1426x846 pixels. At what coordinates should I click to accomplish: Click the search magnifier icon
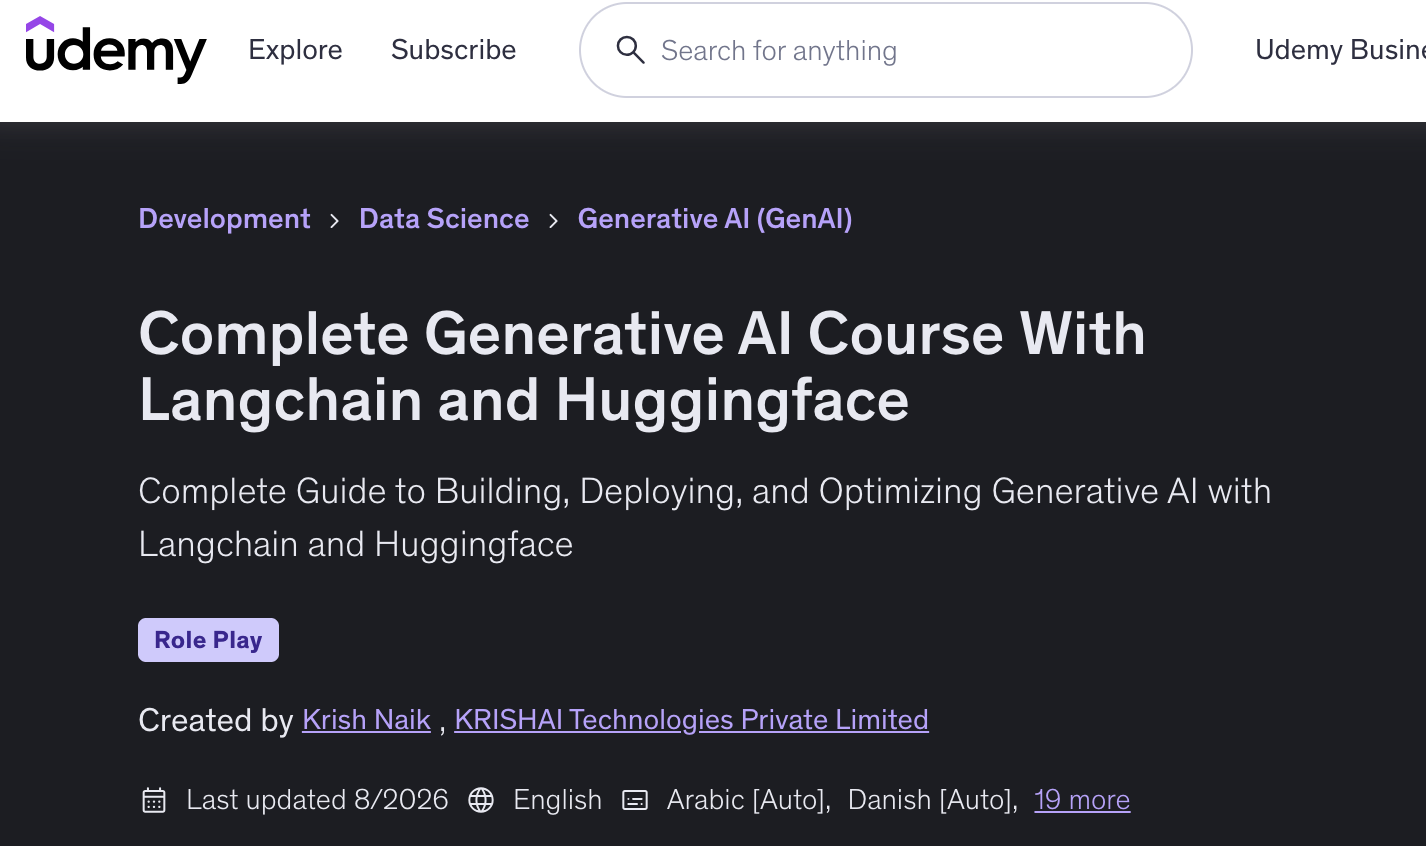(x=630, y=50)
